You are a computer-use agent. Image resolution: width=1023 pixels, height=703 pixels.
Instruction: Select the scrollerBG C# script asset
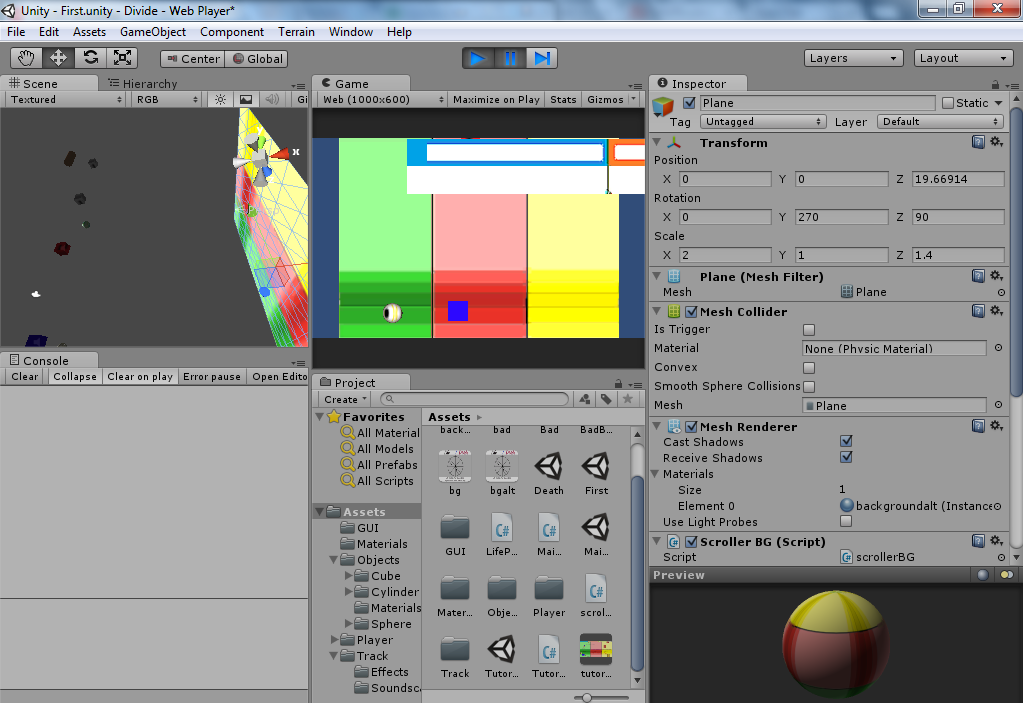coord(596,595)
